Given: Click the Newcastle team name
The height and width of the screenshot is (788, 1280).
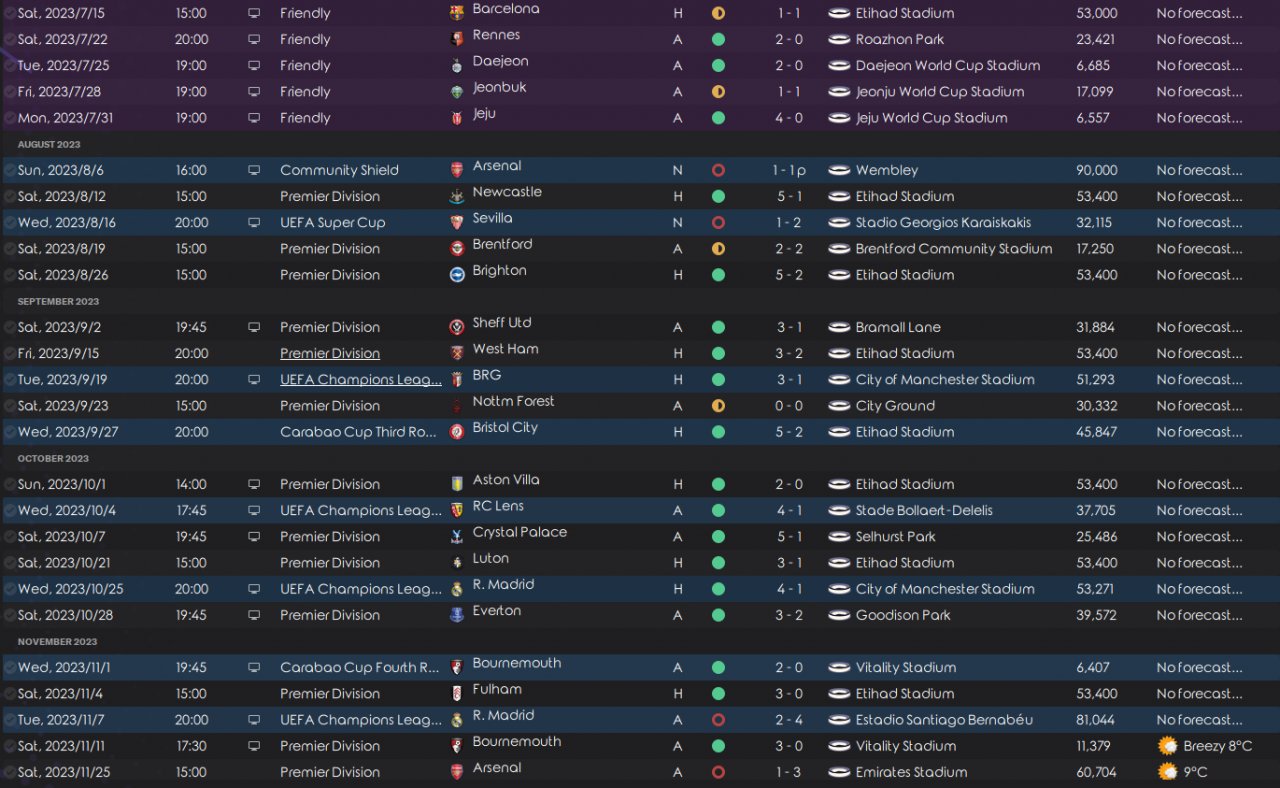Looking at the screenshot, I should click(x=507, y=192).
